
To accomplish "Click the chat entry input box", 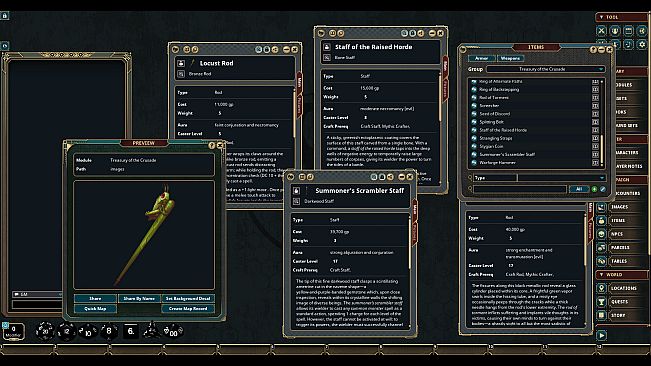I will tap(37, 305).
